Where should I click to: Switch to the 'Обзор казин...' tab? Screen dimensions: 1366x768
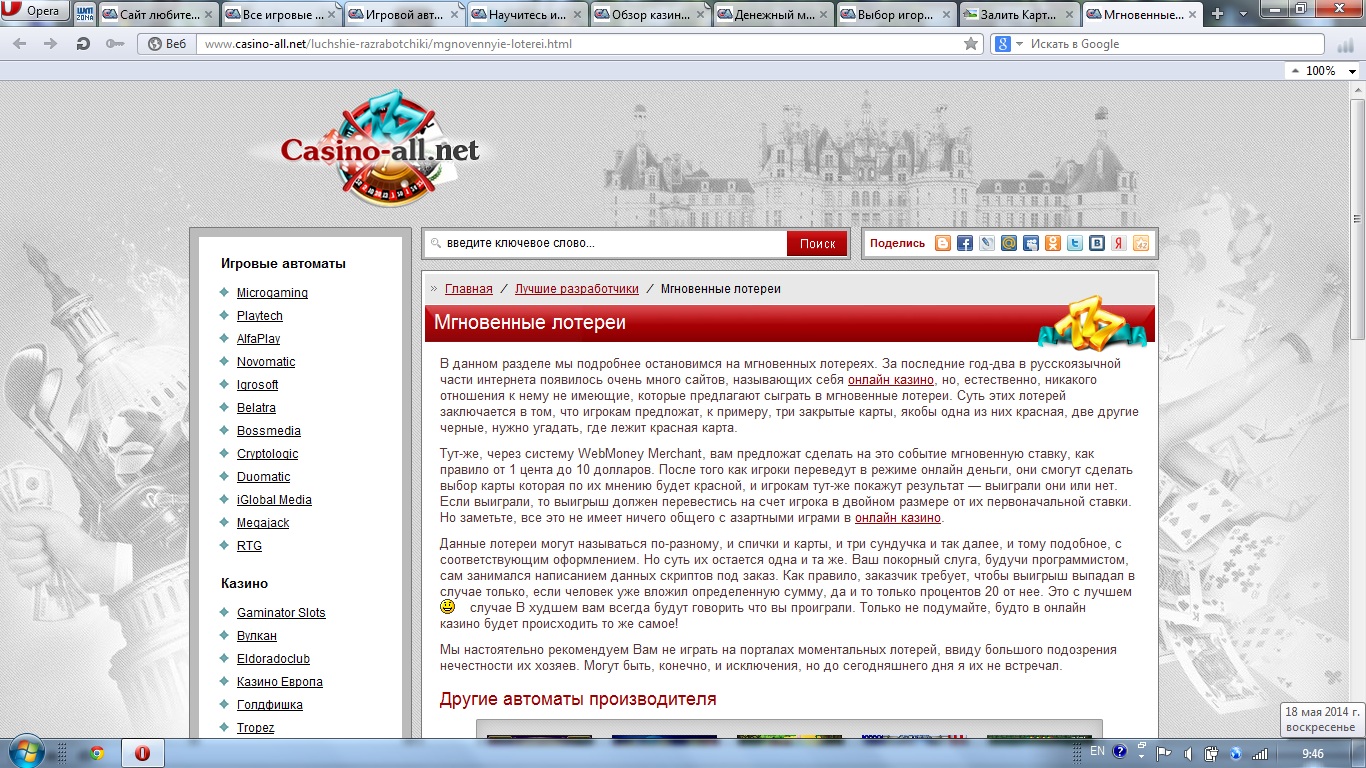tap(650, 15)
